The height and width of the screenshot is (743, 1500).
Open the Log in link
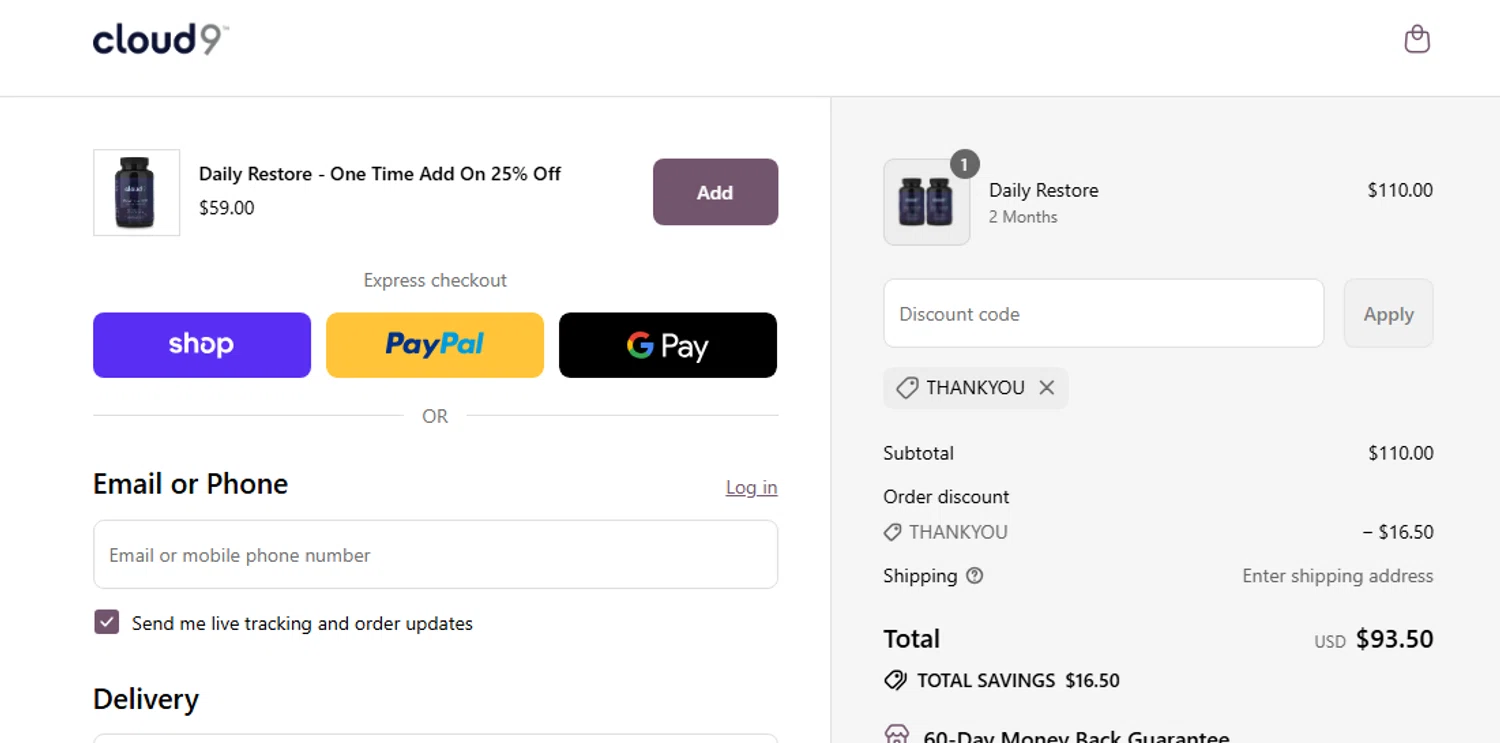click(751, 487)
